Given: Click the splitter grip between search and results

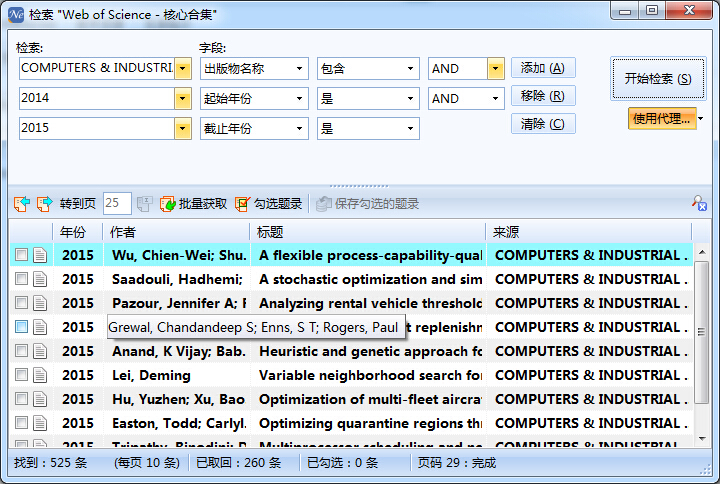Looking at the screenshot, I should pyautogui.click(x=359, y=186).
